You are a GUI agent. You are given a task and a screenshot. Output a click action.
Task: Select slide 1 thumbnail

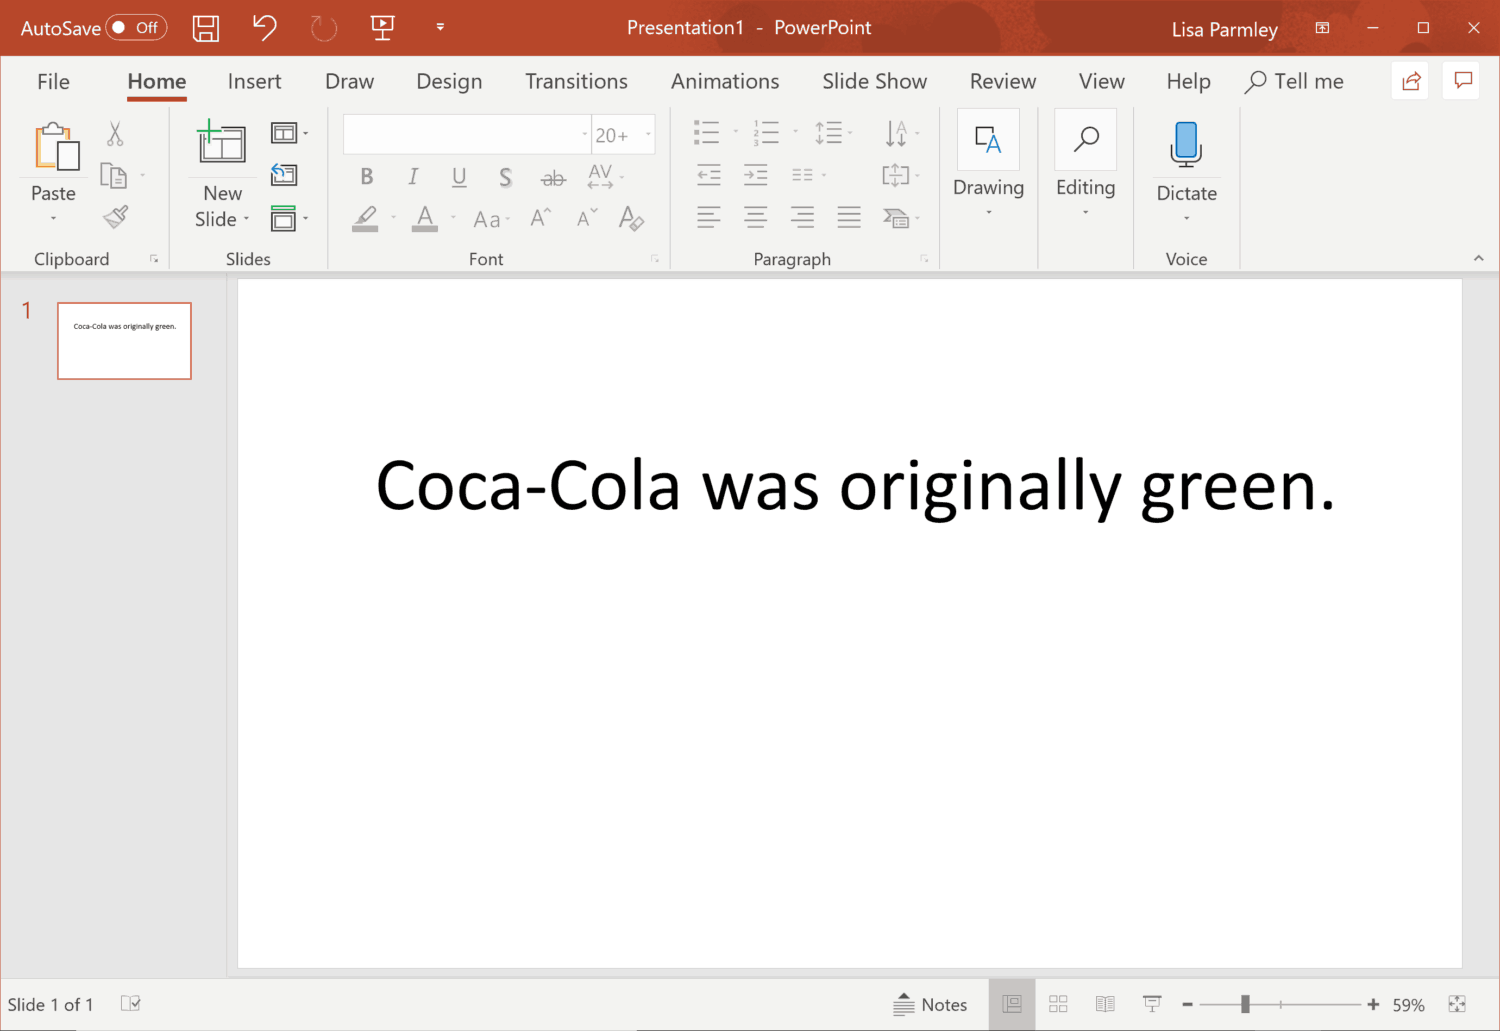coord(124,341)
